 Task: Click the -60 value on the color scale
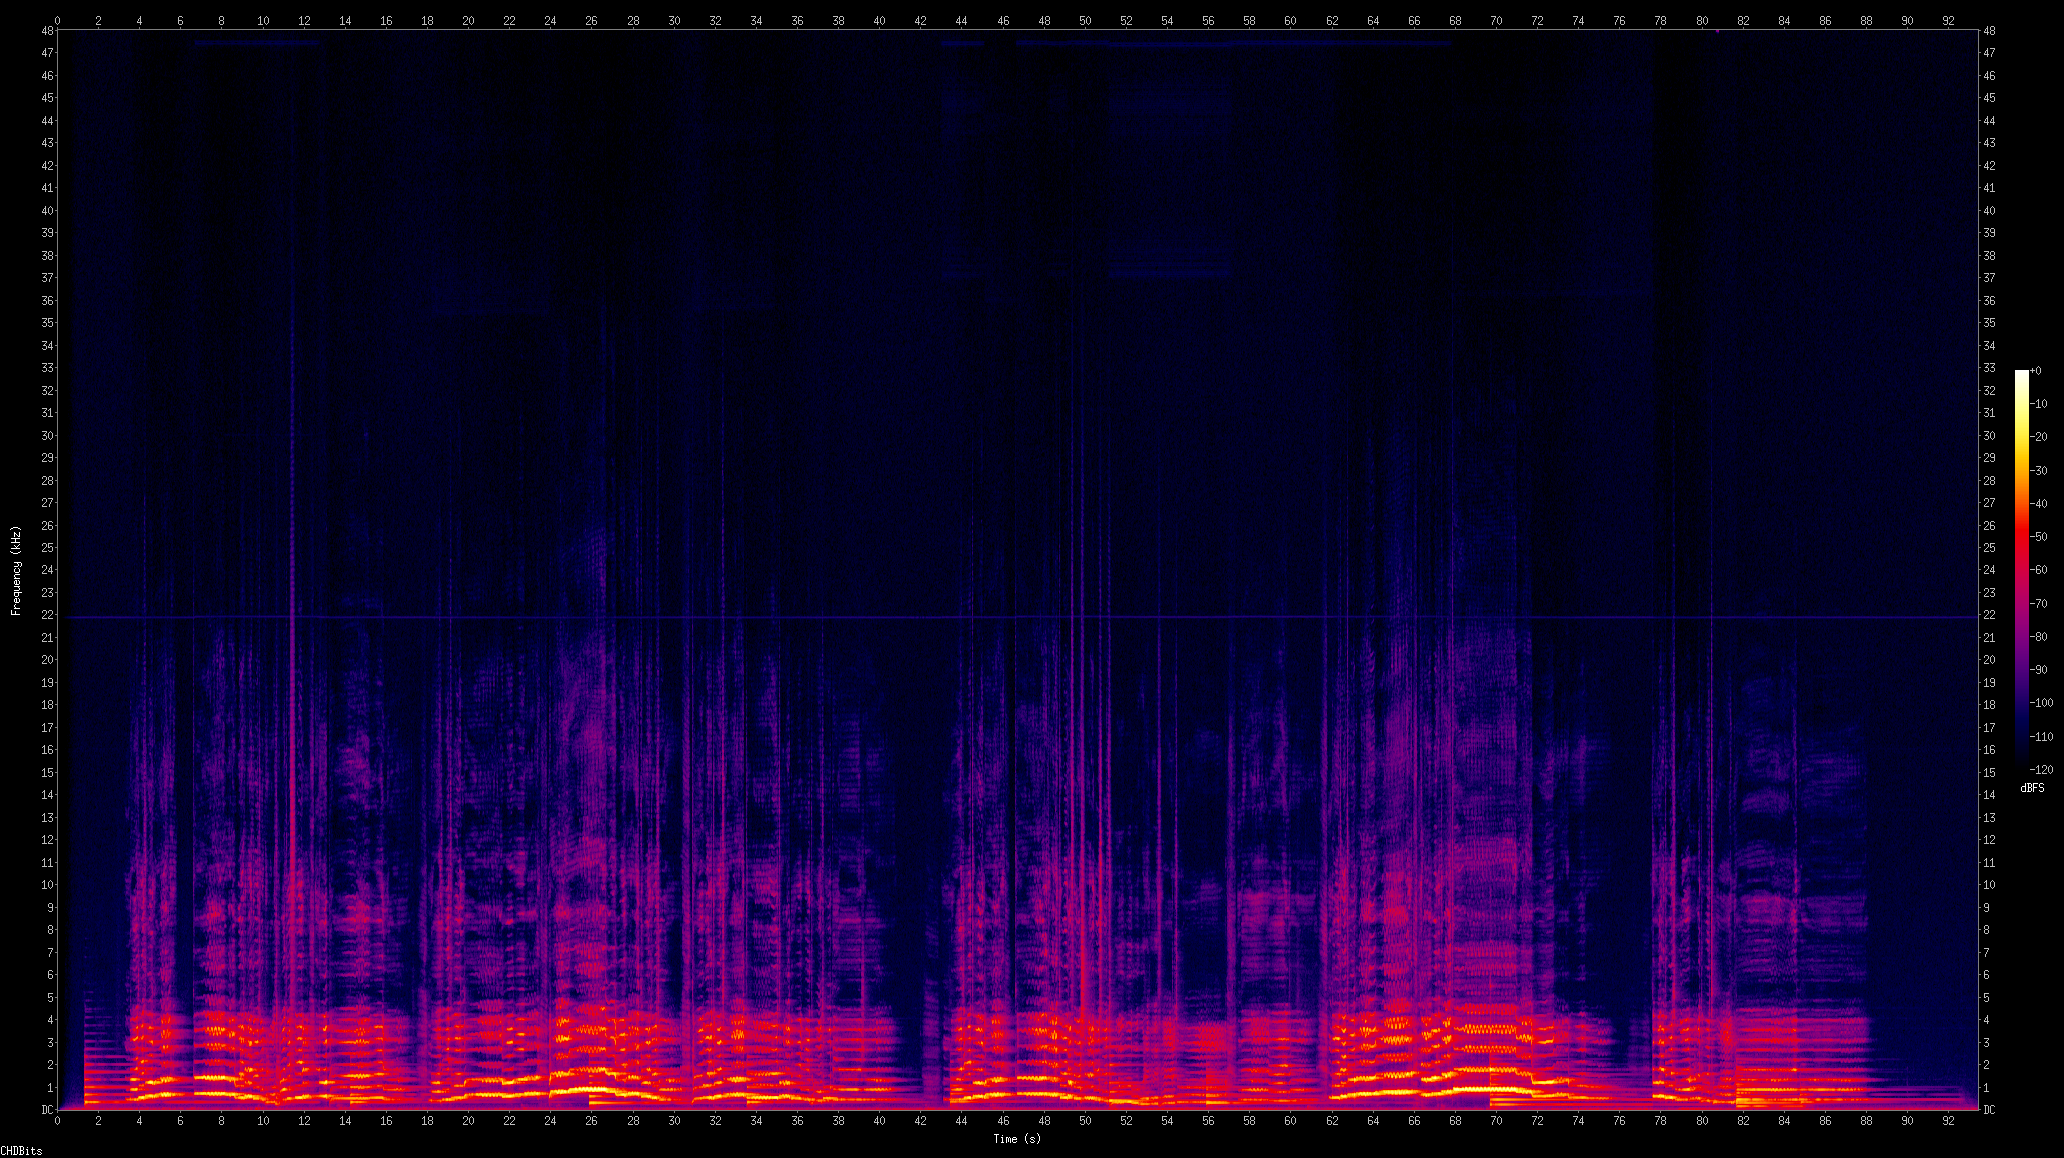[x=2040, y=570]
